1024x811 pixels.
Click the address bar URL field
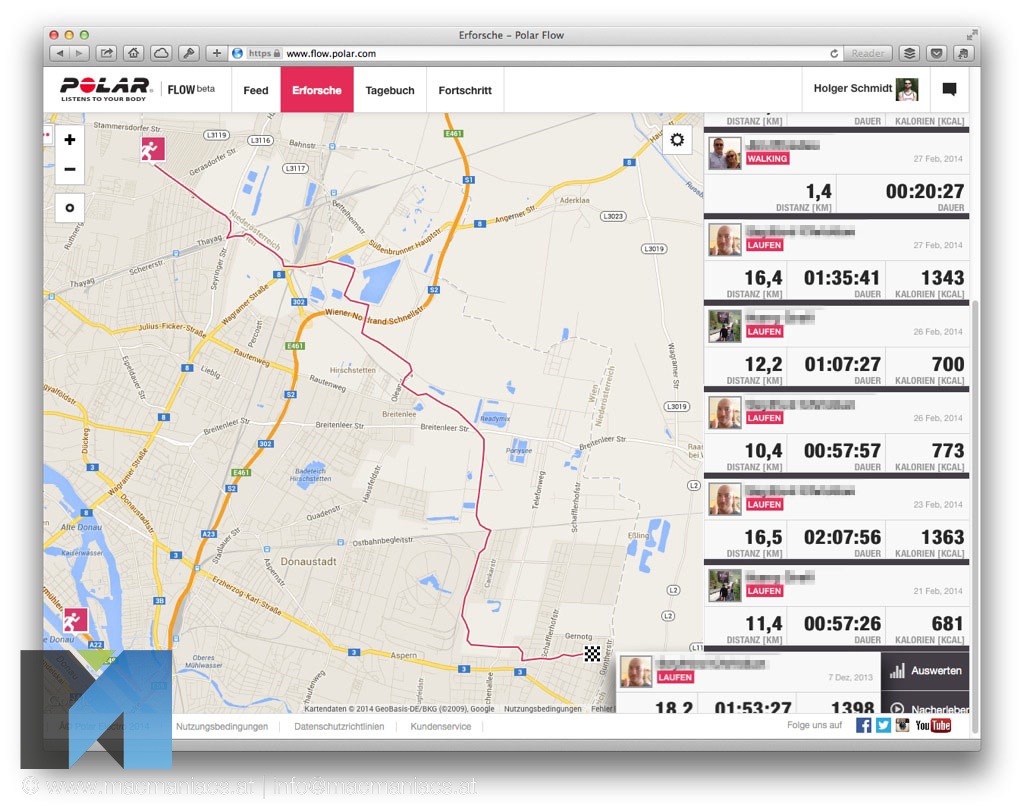pyautogui.click(x=536, y=54)
